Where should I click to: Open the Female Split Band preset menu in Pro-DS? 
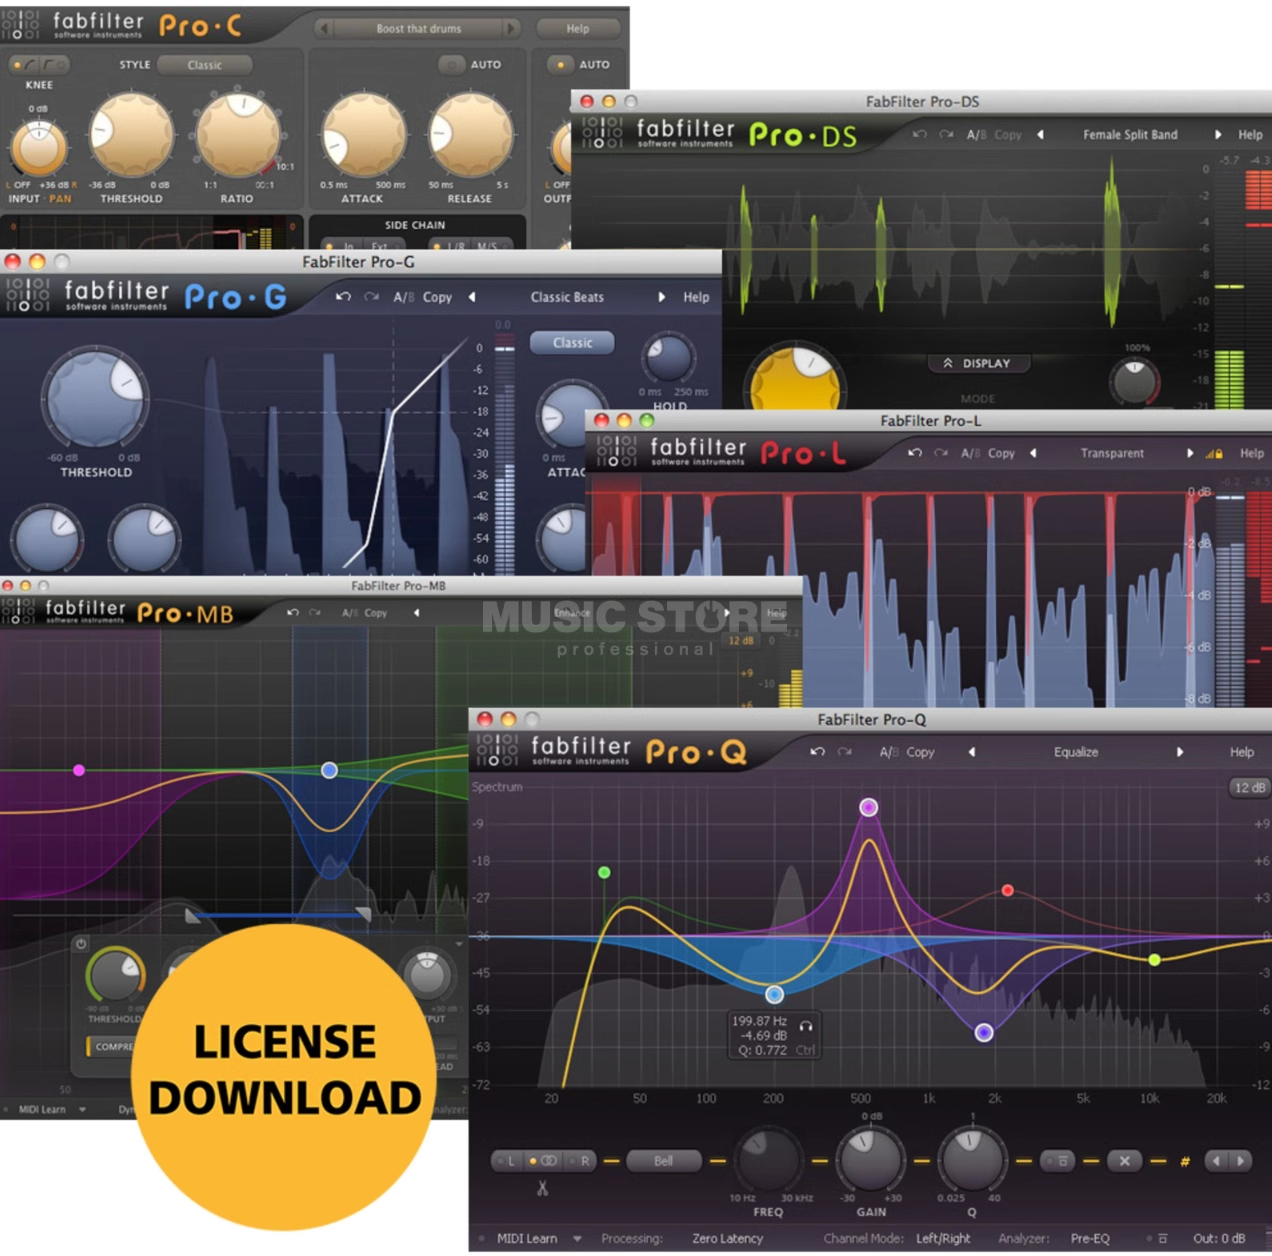1130,134
